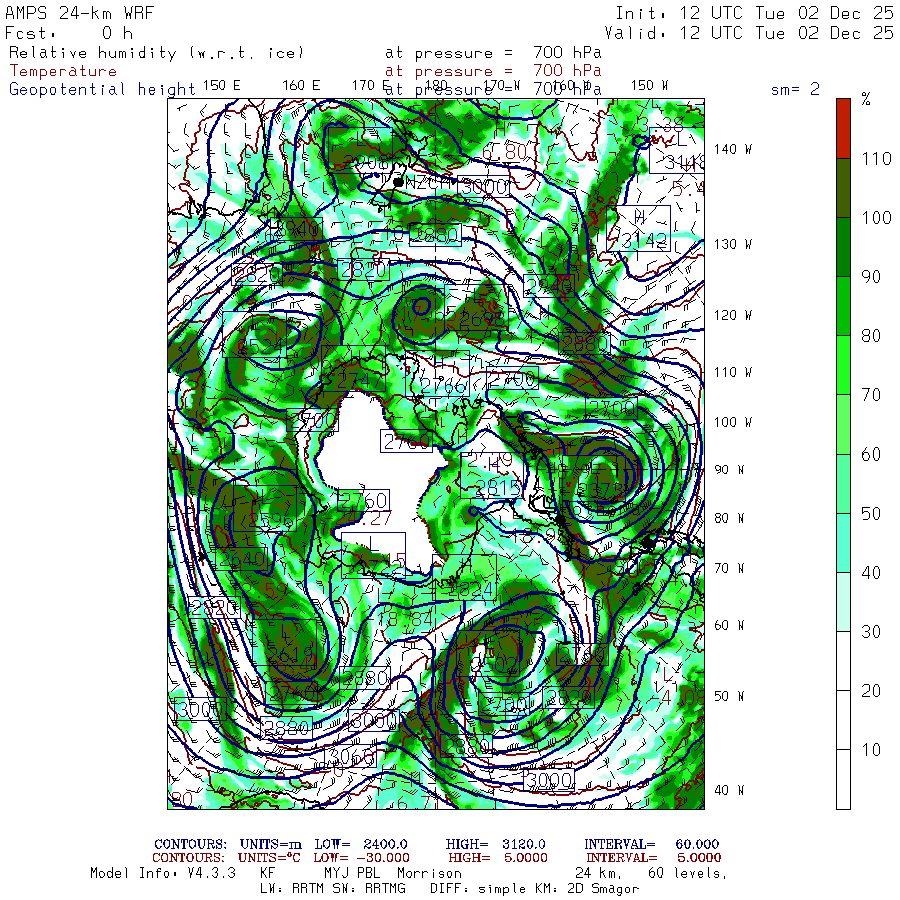Click the 2766 contour label box
900x900 pixels.
(x=443, y=385)
